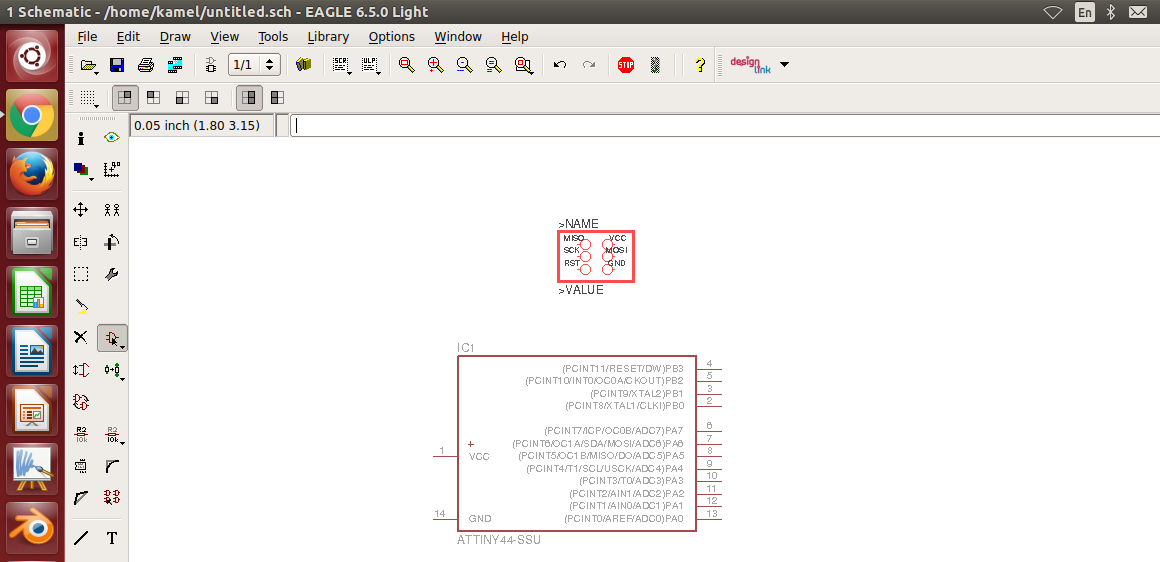
Task: Toggle the fifth active option button
Action: coord(249,97)
